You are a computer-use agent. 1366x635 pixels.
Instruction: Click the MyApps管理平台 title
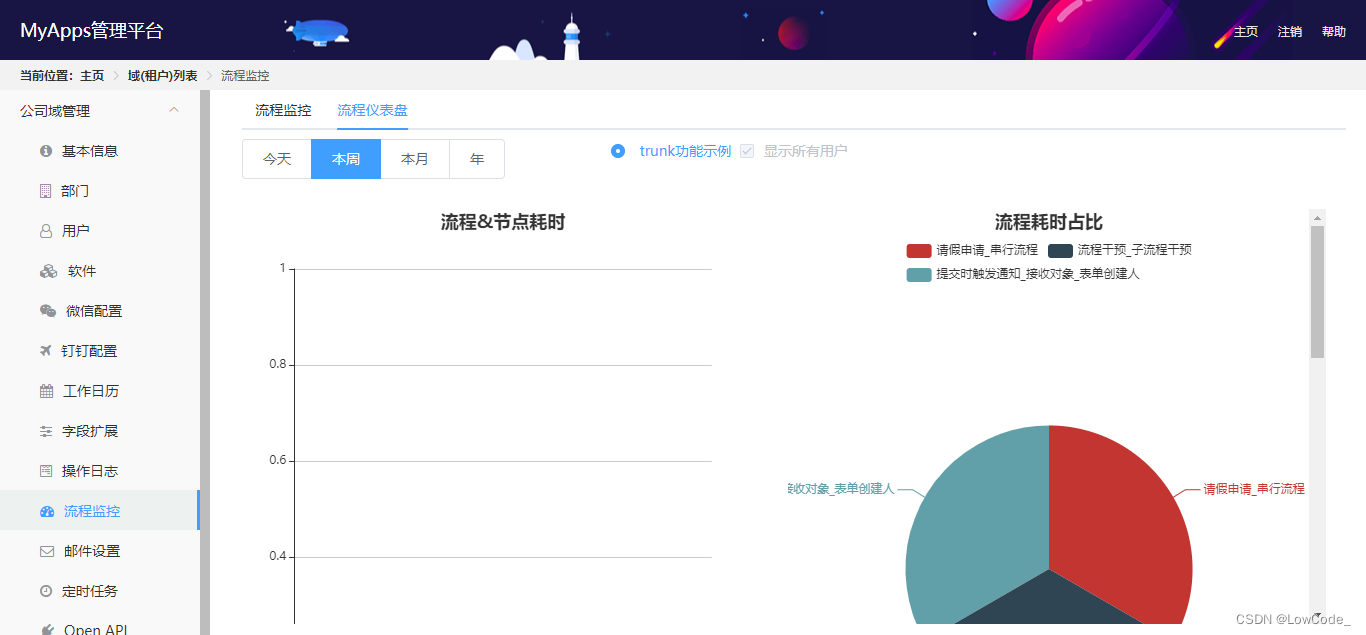point(92,31)
